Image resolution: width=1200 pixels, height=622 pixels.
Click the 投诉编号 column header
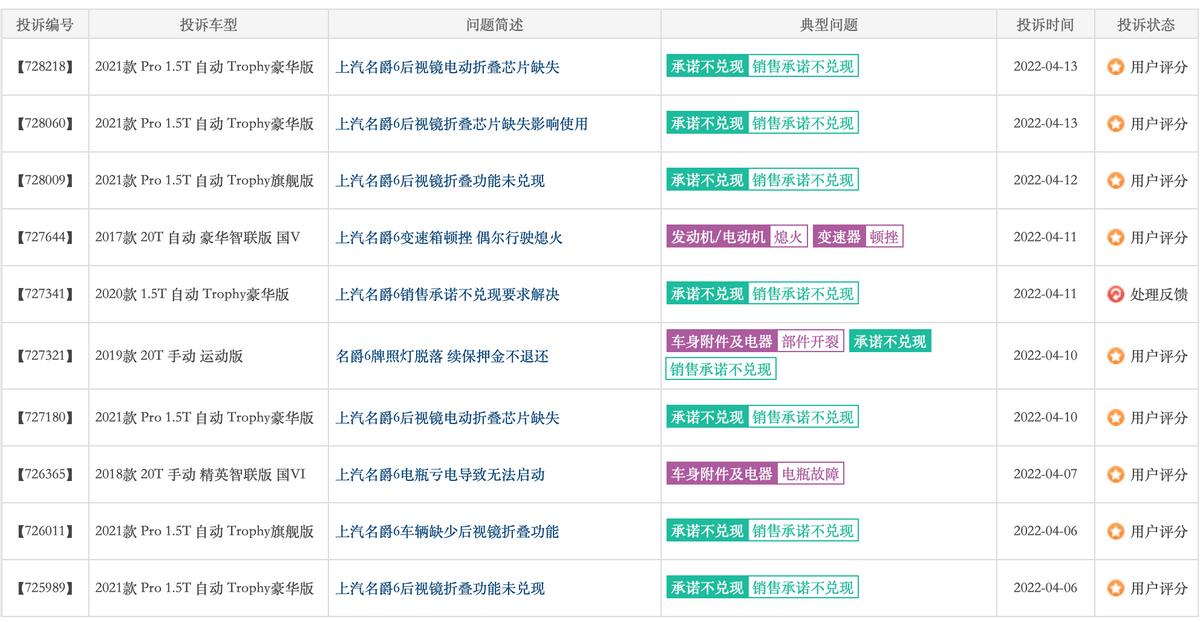point(45,23)
